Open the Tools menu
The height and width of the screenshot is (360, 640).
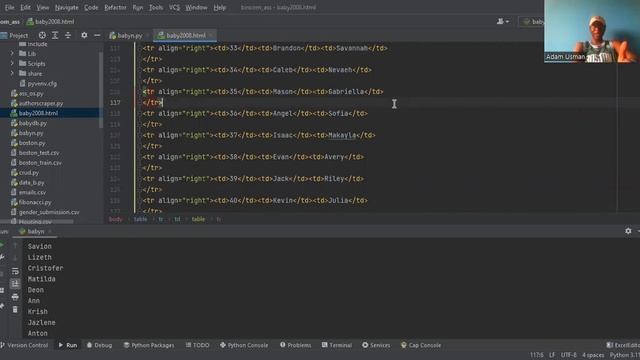tap(156, 7)
